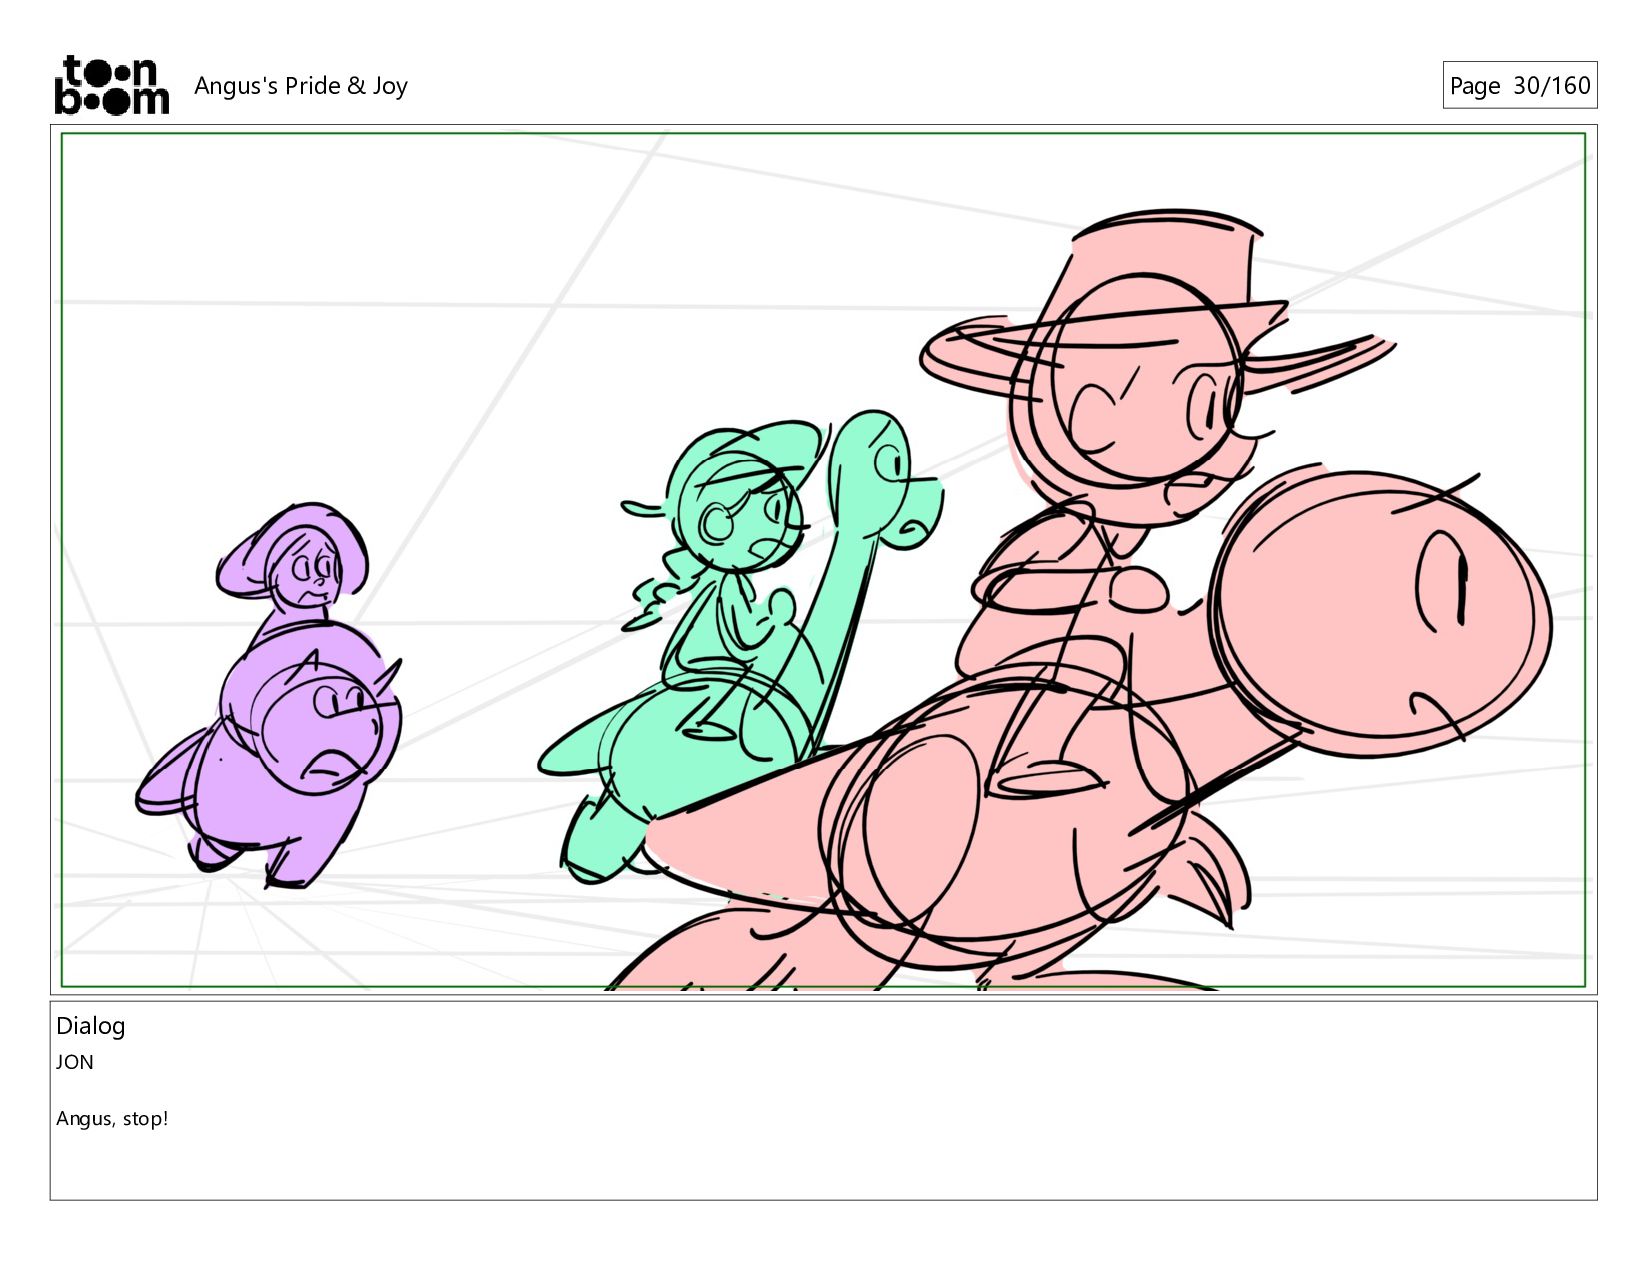
Task: Click the pink cowboy-hat rider in the foreground
Action: [1080, 600]
